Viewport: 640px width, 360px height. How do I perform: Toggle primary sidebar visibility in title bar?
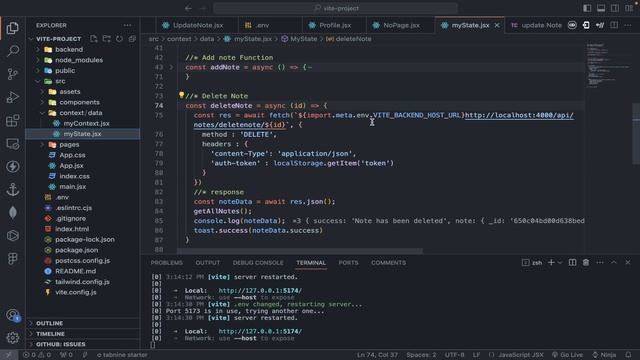587,8
